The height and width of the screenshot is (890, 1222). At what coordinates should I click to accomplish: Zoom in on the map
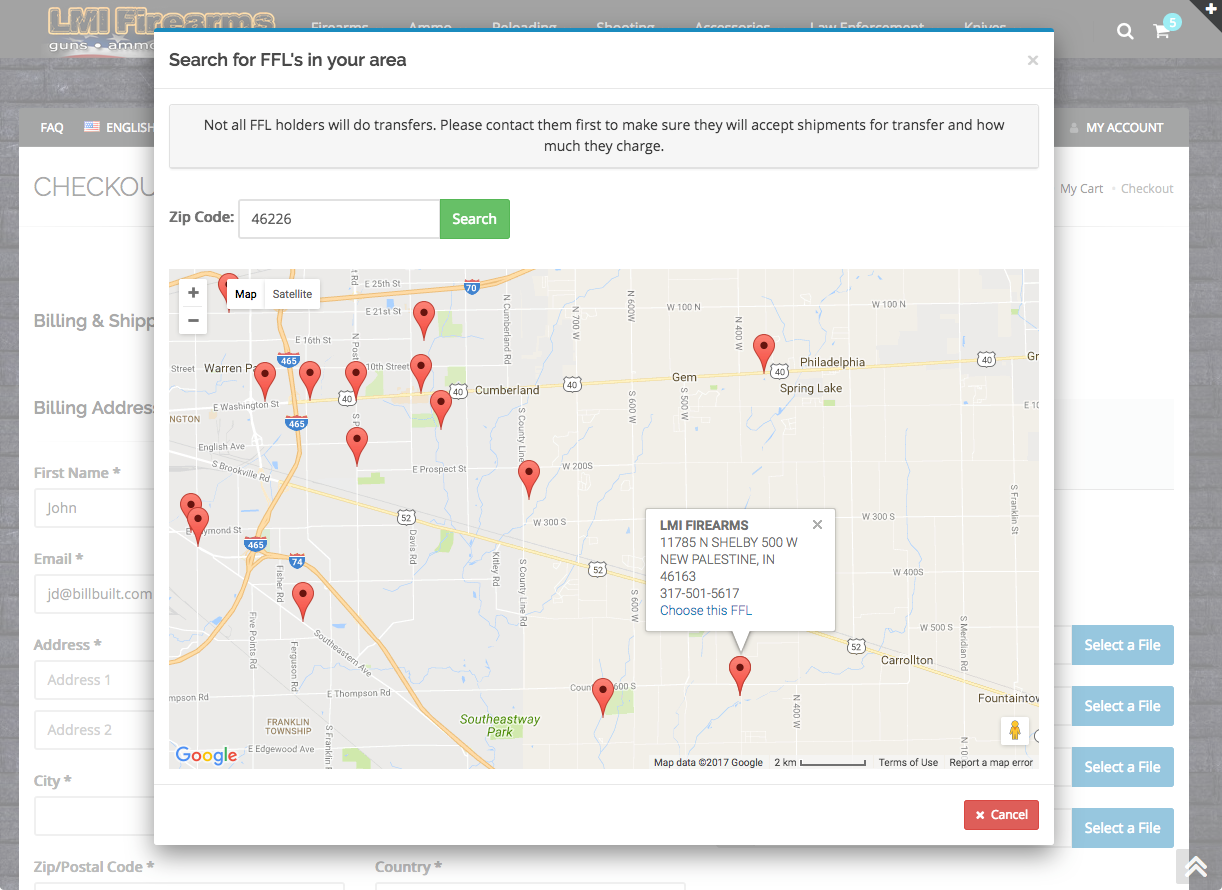tap(193, 293)
